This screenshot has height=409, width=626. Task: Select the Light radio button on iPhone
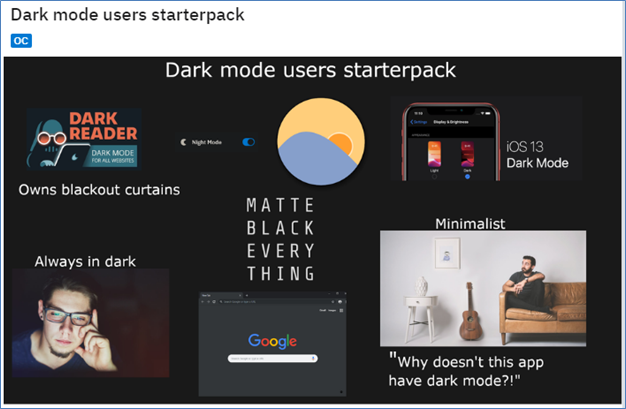pyautogui.click(x=434, y=177)
